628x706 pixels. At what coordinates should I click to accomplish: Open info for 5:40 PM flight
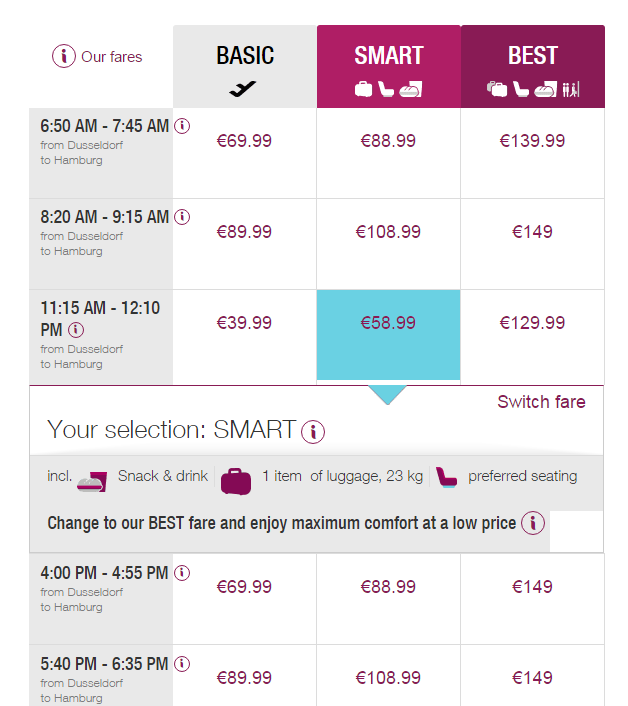point(182,664)
